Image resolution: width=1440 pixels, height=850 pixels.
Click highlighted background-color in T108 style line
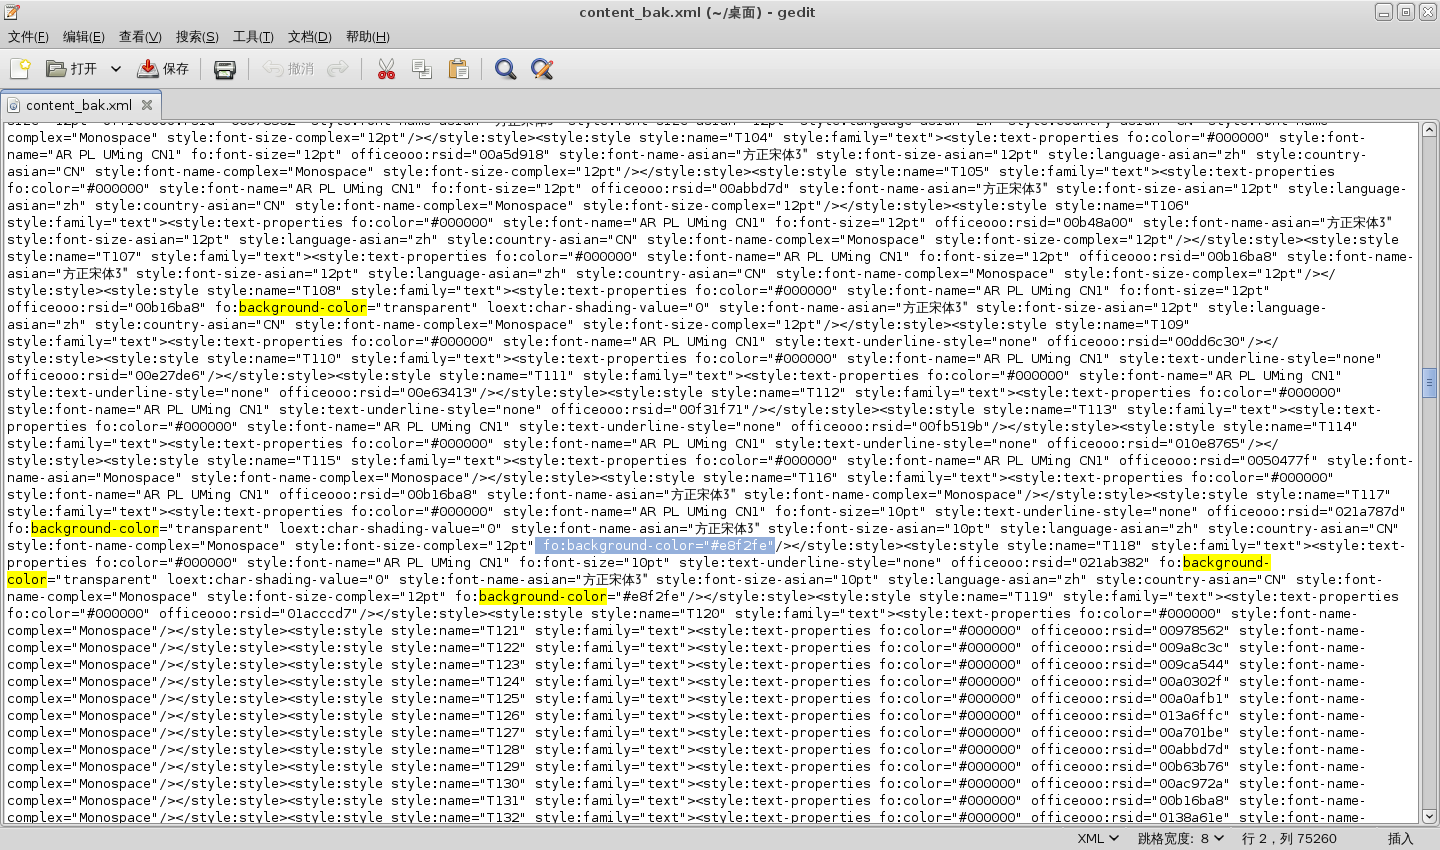(303, 307)
